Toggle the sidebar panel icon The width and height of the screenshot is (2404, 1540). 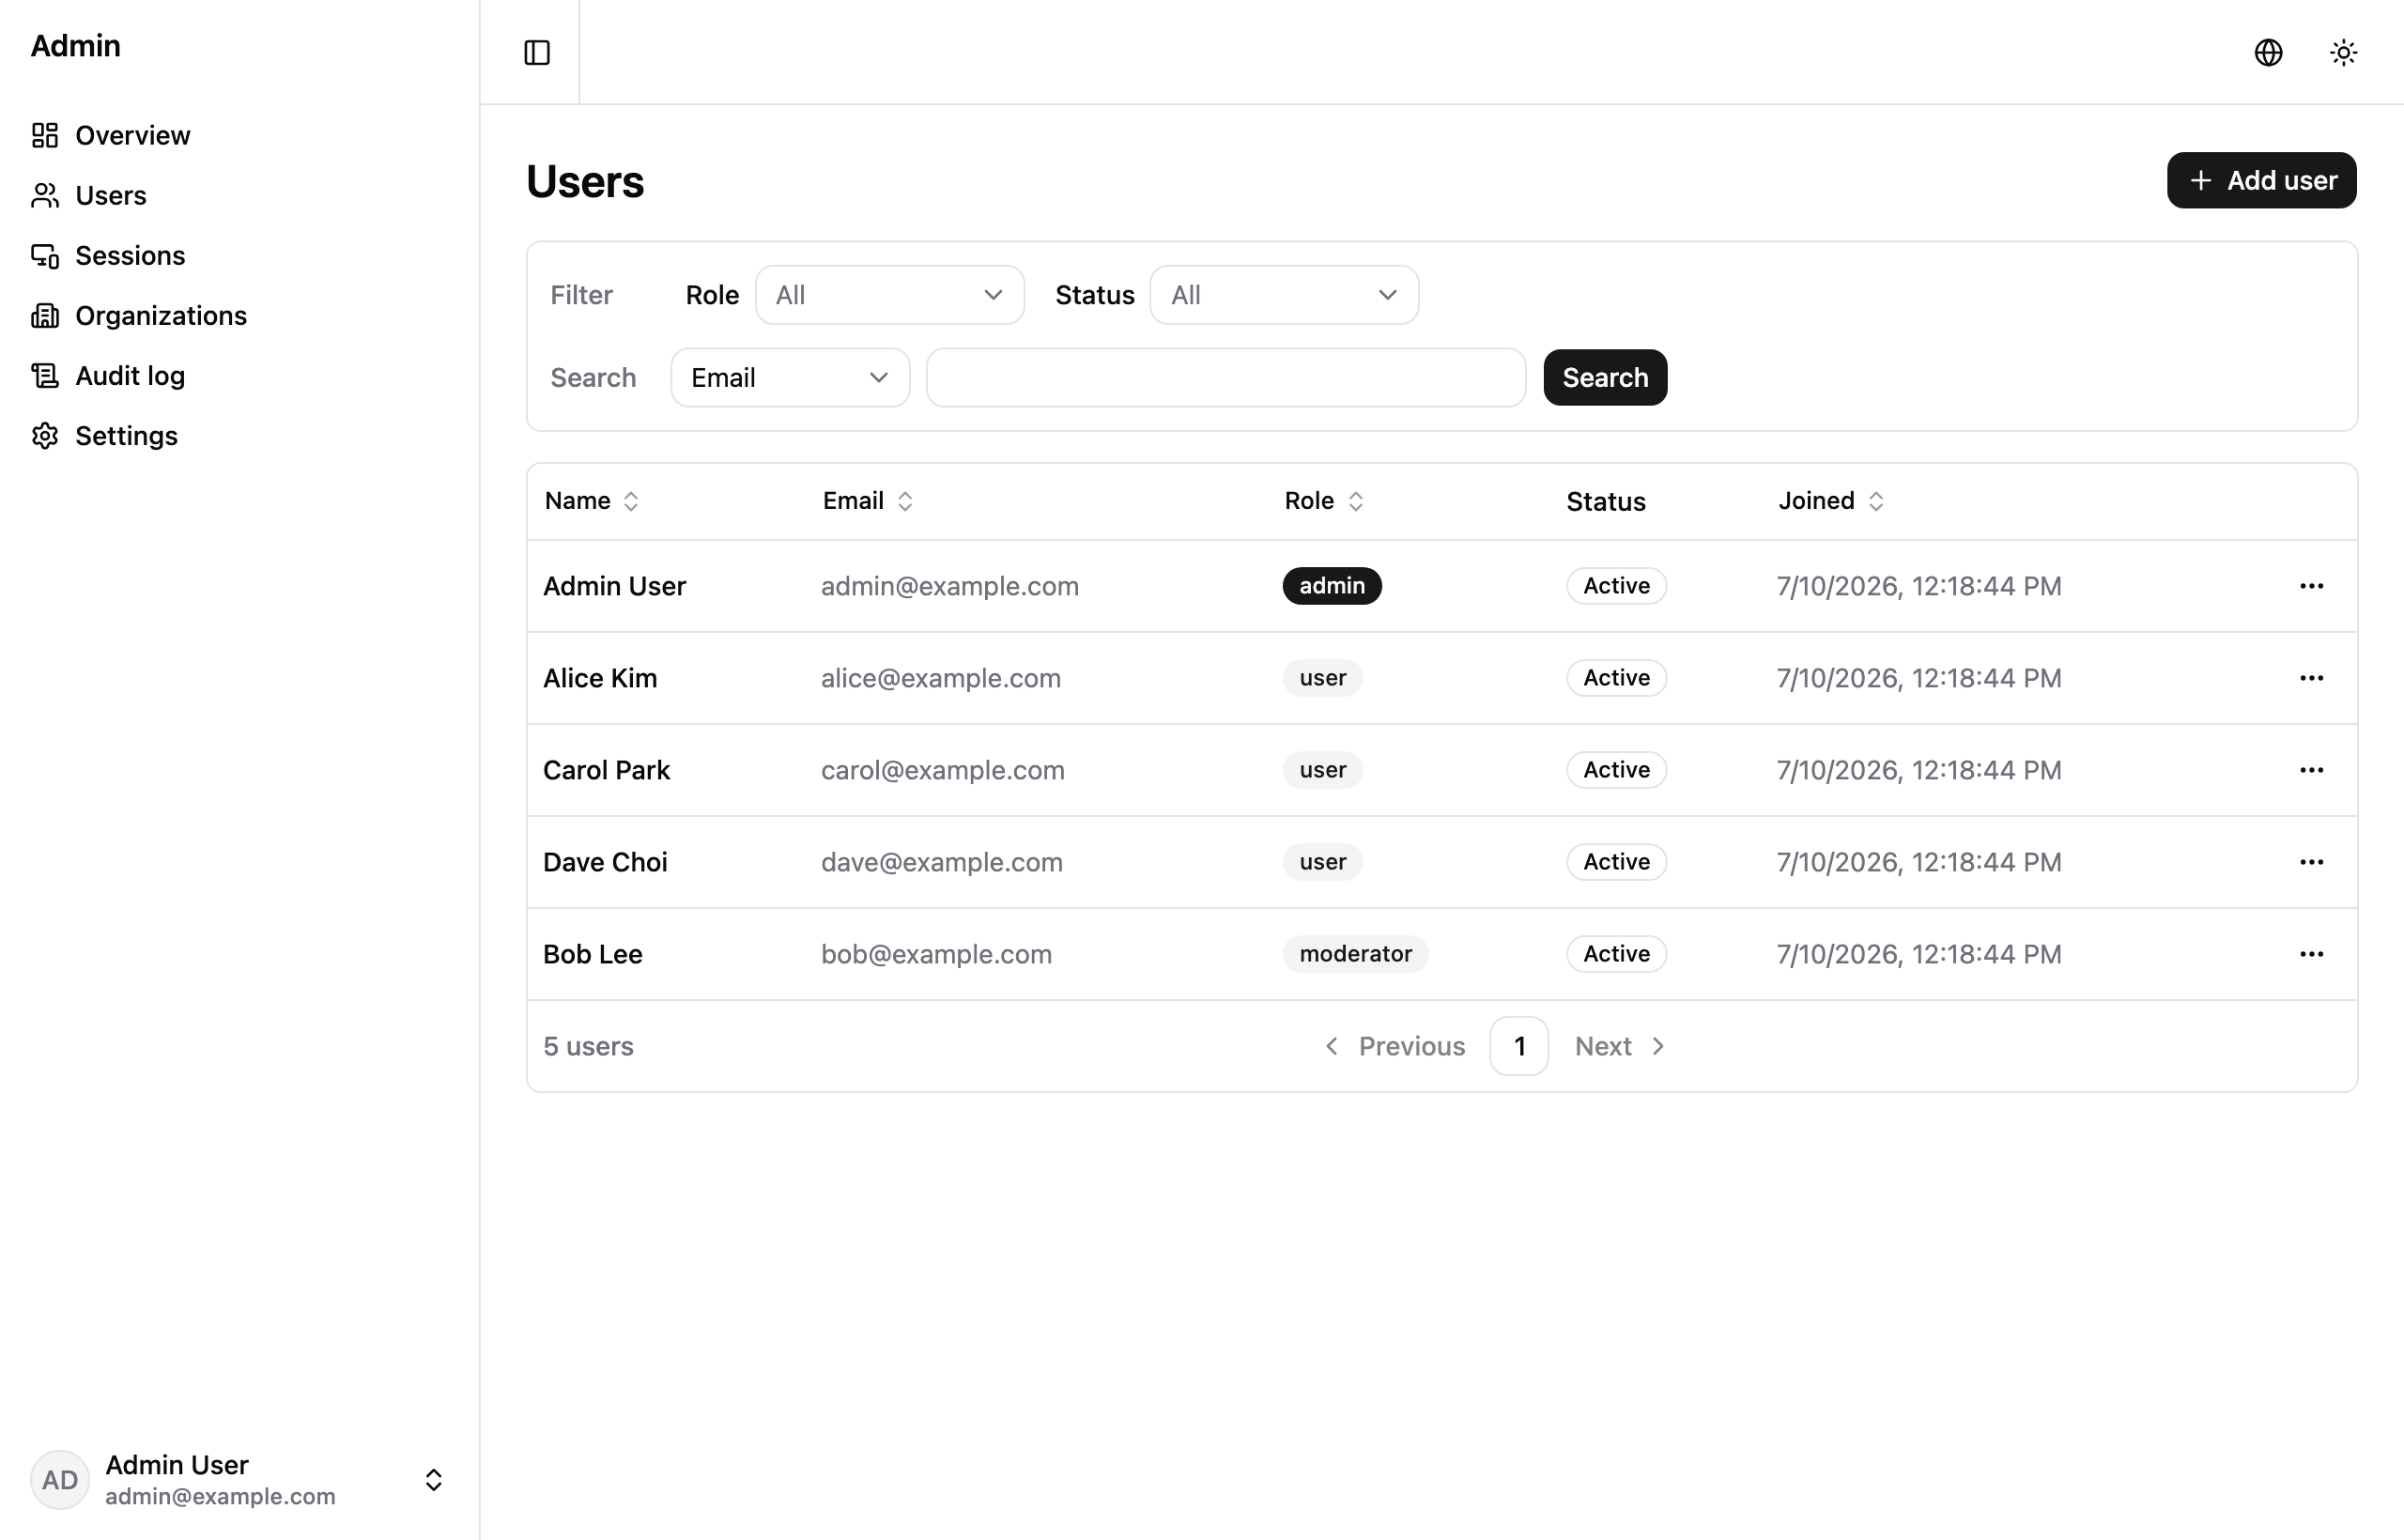537,52
